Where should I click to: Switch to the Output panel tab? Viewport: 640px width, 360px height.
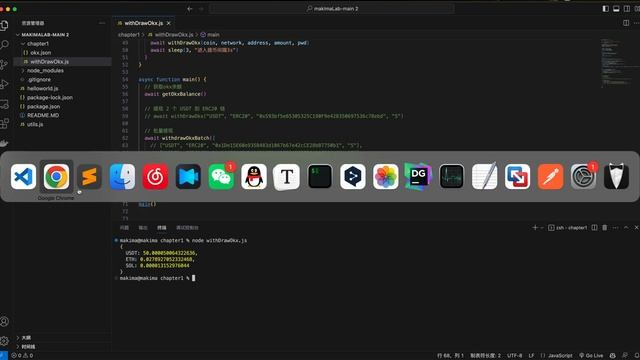click(143, 227)
